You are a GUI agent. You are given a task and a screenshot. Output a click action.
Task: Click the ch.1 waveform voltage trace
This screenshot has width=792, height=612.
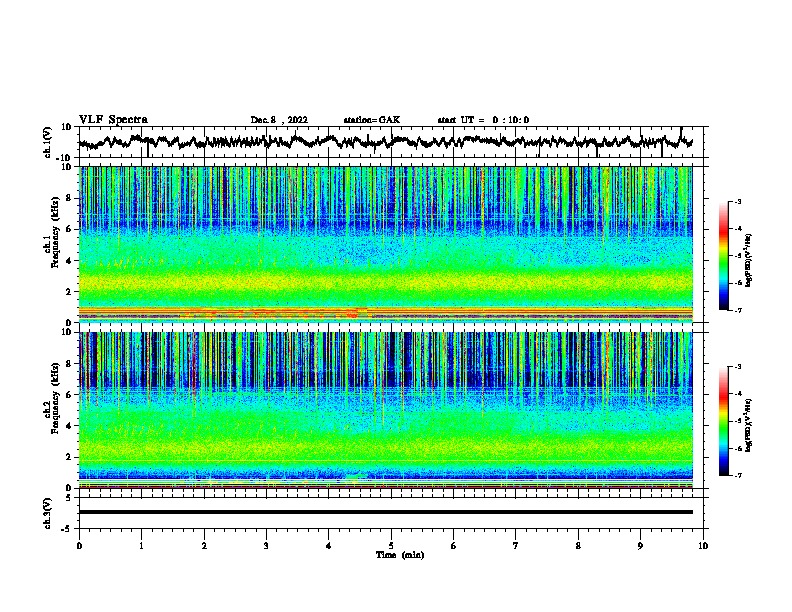(385, 142)
